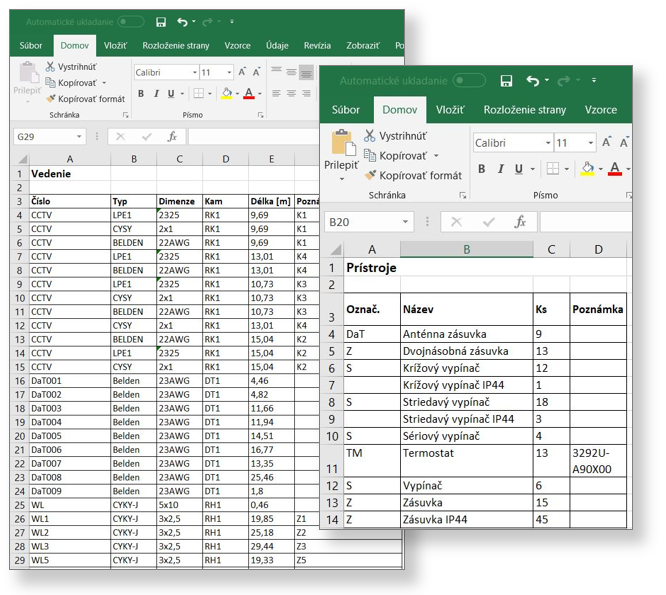Click Kopírovať icon in Prístroje window
The width and height of the screenshot is (666, 595).
coord(370,156)
